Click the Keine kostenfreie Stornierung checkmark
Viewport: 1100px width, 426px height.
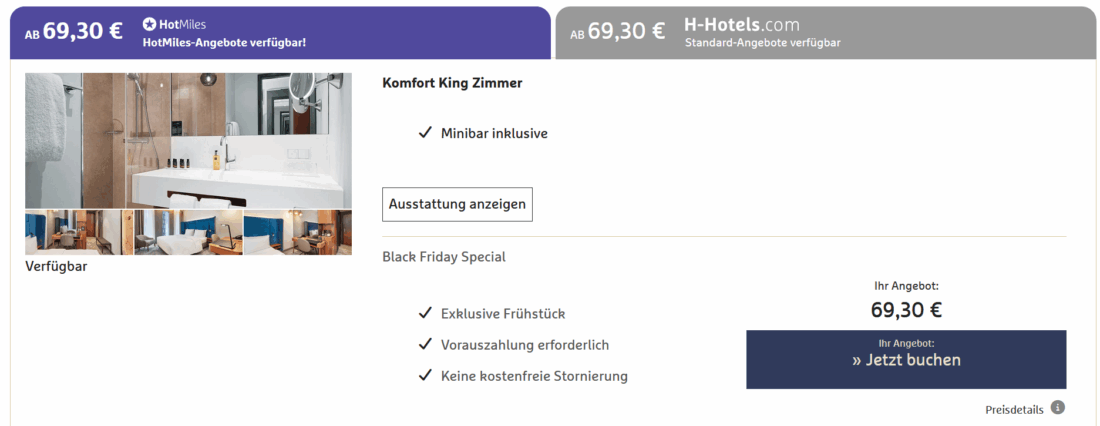pos(425,376)
